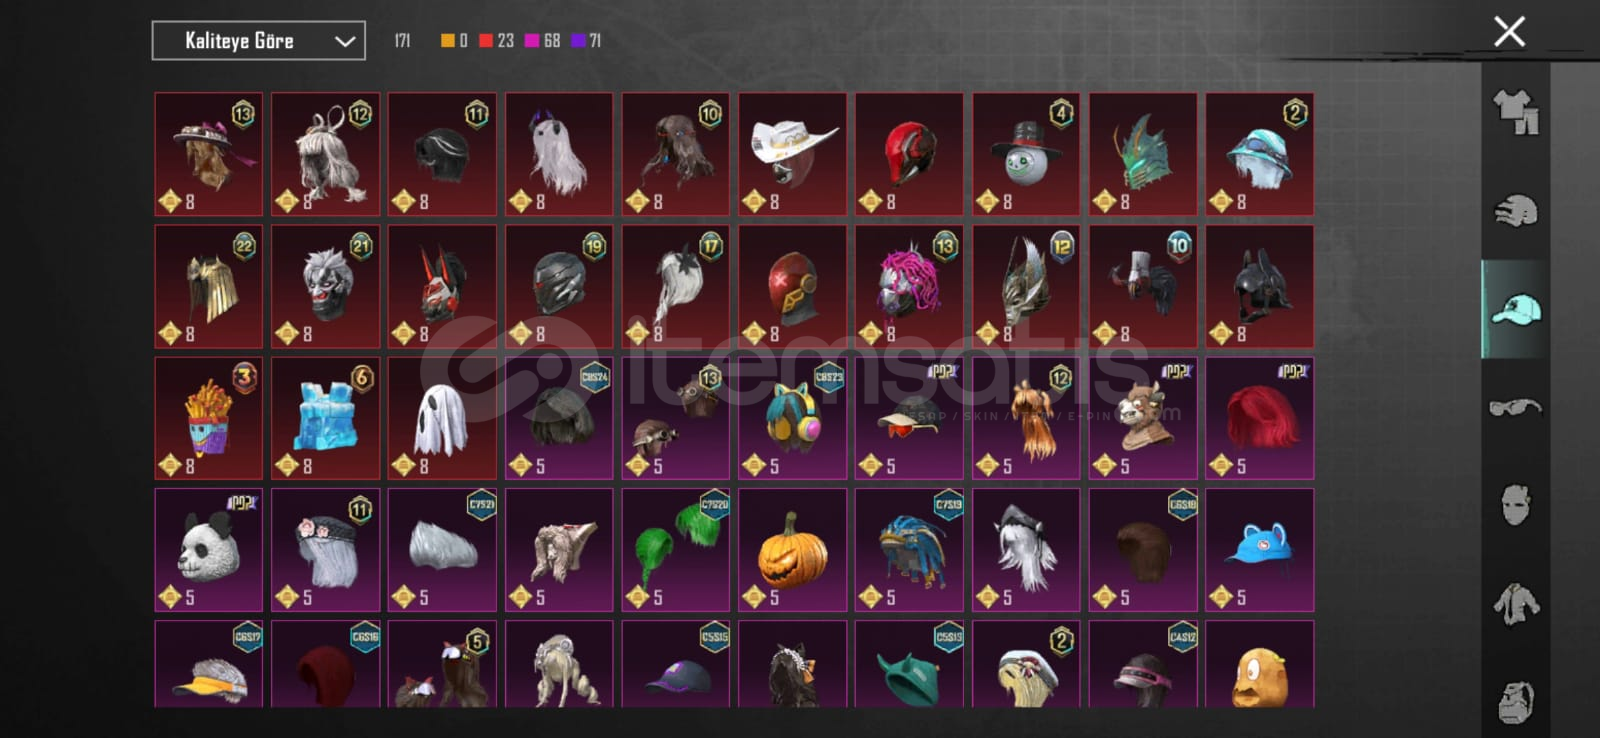
Task: Select the pumpkin head item
Action: click(x=792, y=550)
